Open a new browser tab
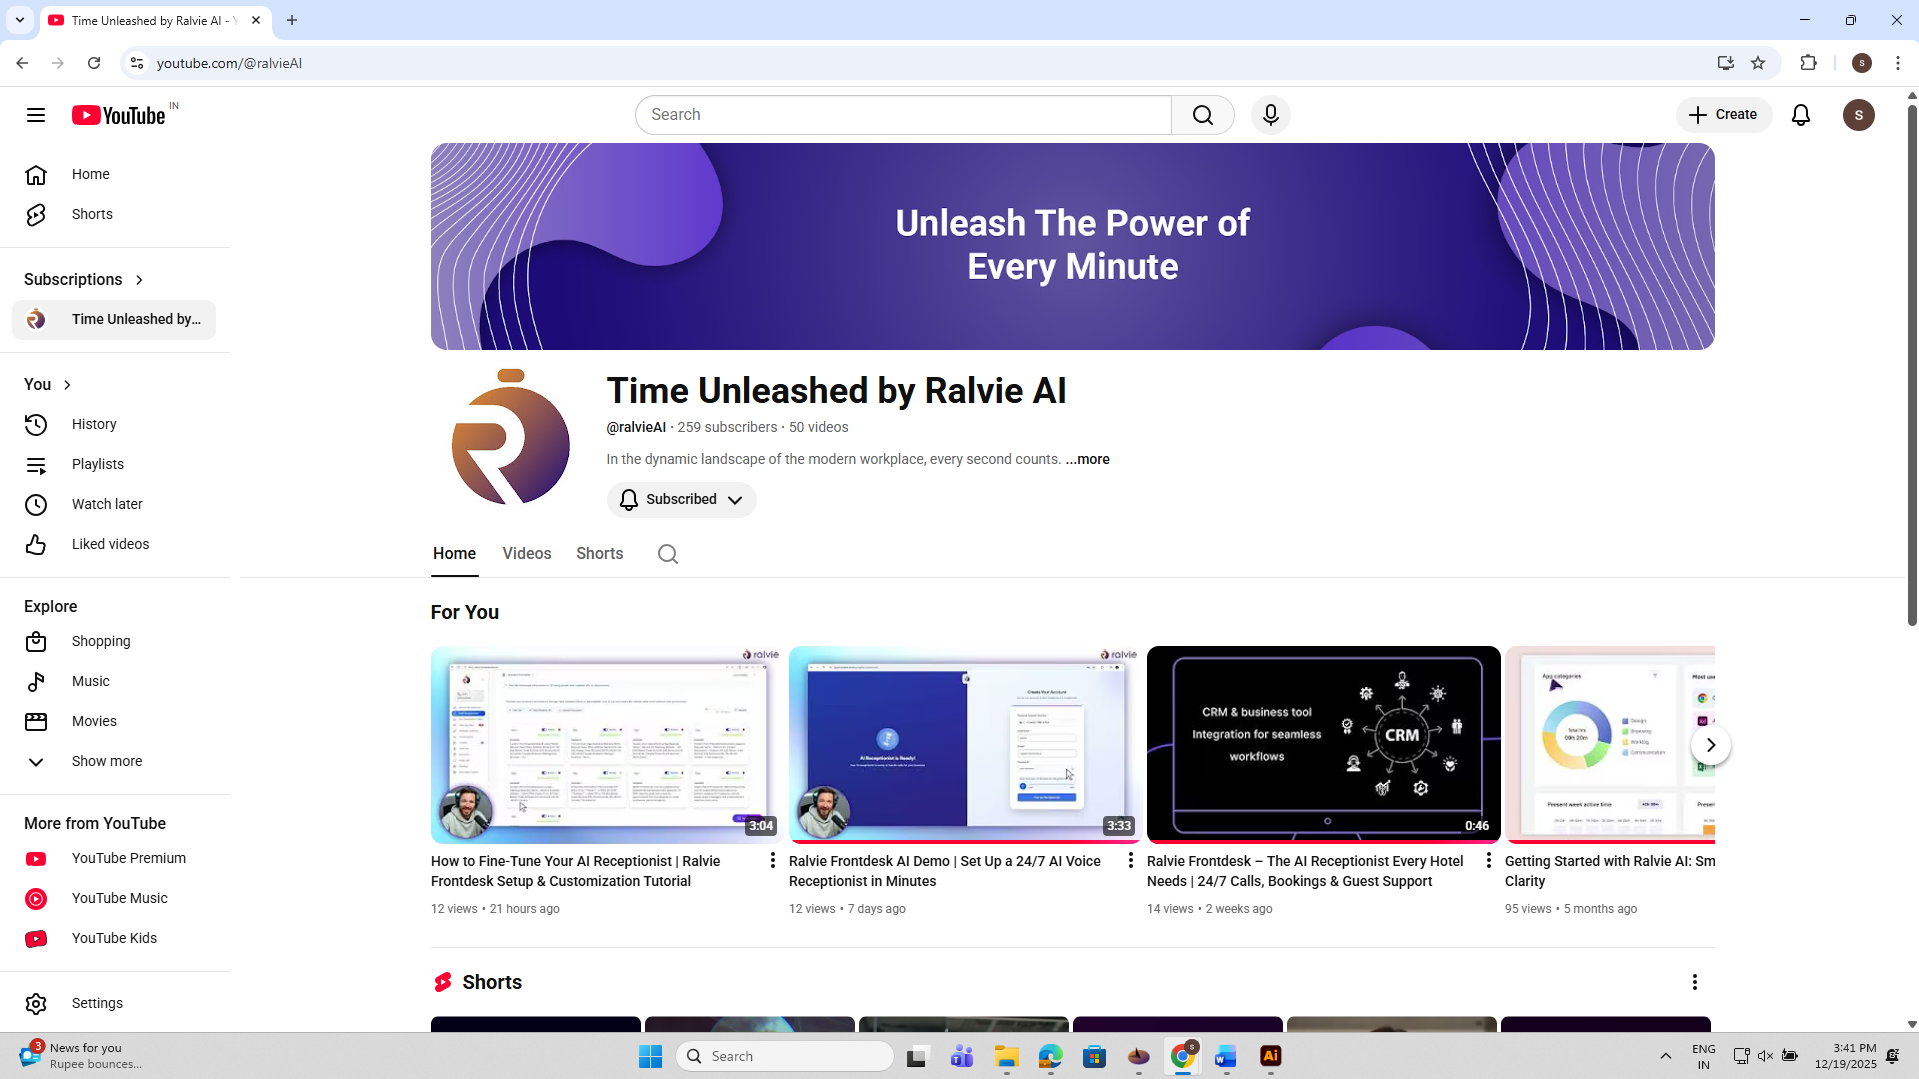 click(x=292, y=20)
